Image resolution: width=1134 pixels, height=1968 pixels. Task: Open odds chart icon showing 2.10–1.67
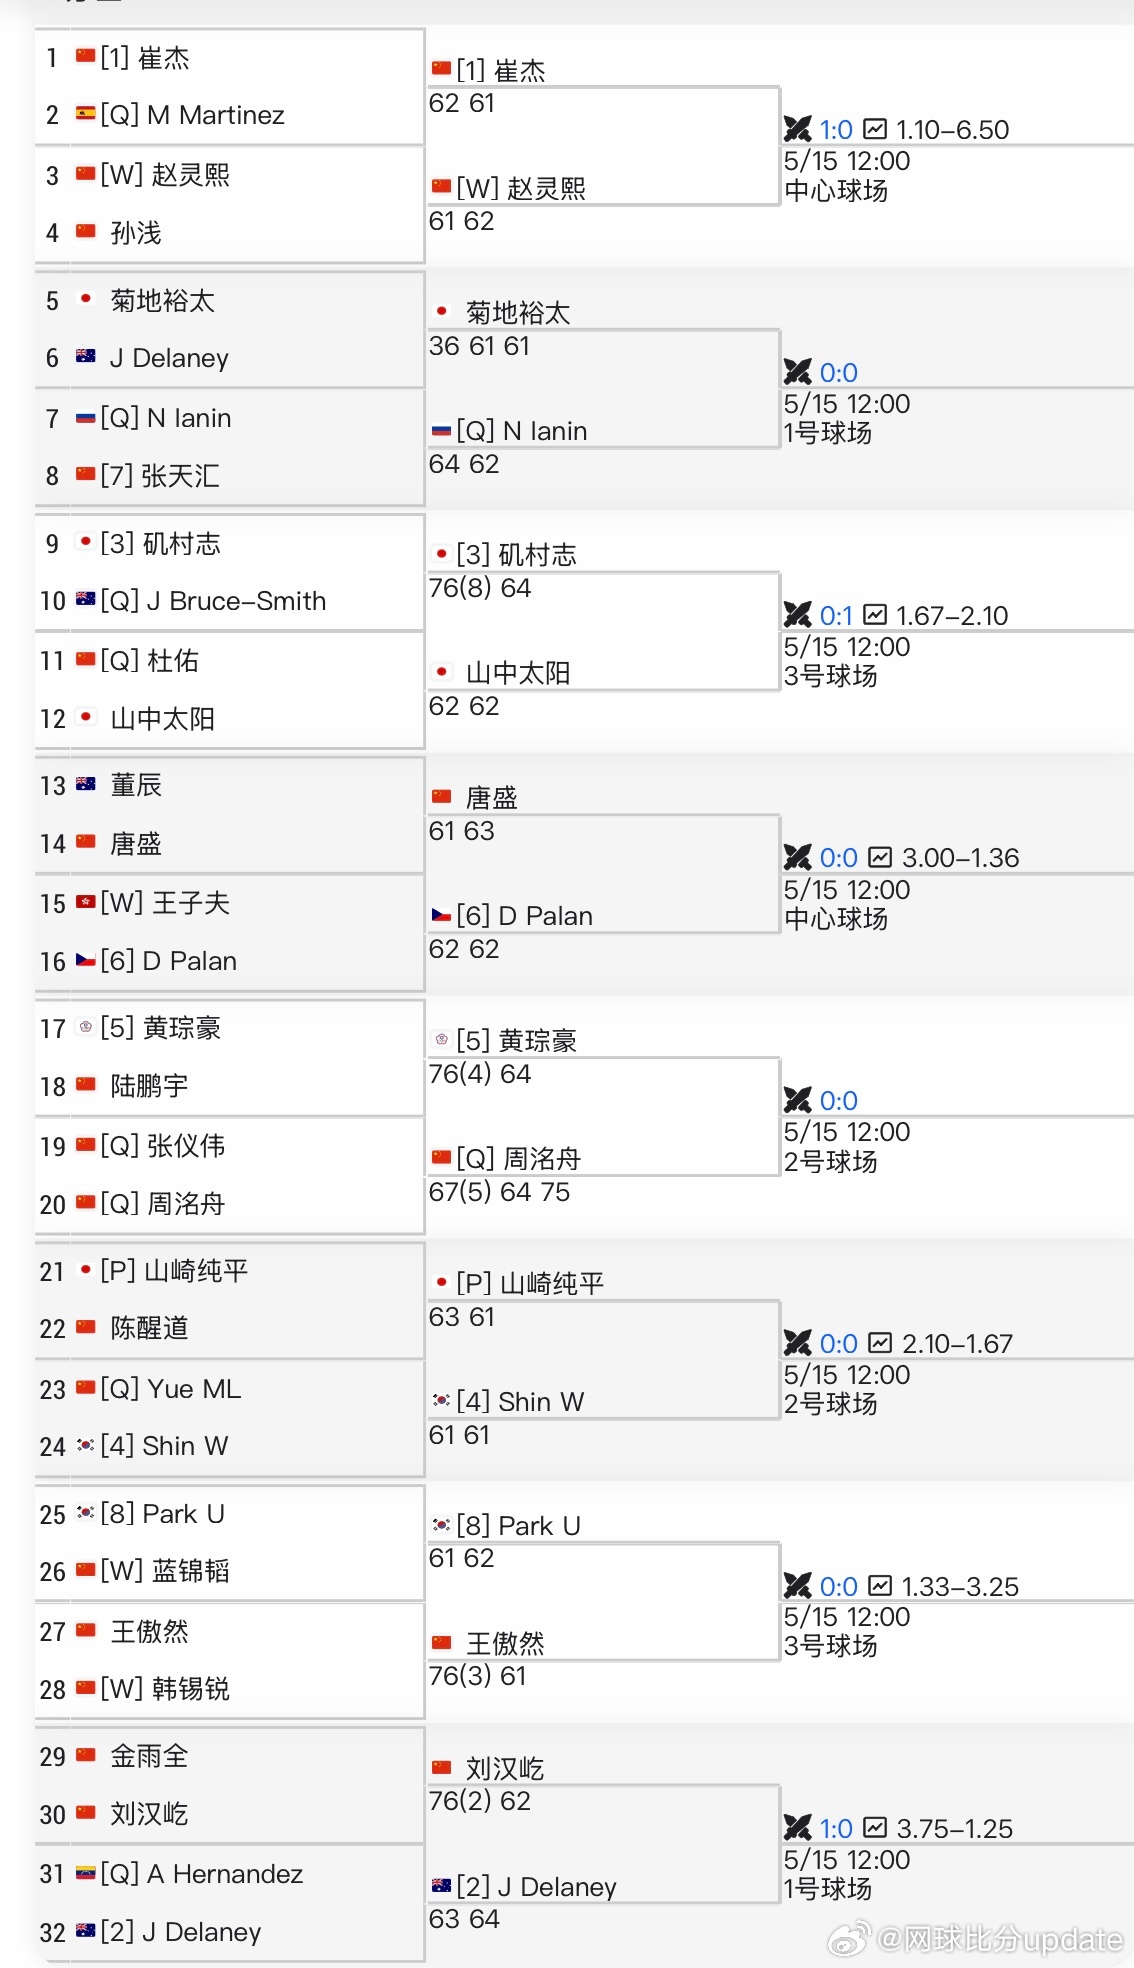pyautogui.click(x=880, y=1342)
